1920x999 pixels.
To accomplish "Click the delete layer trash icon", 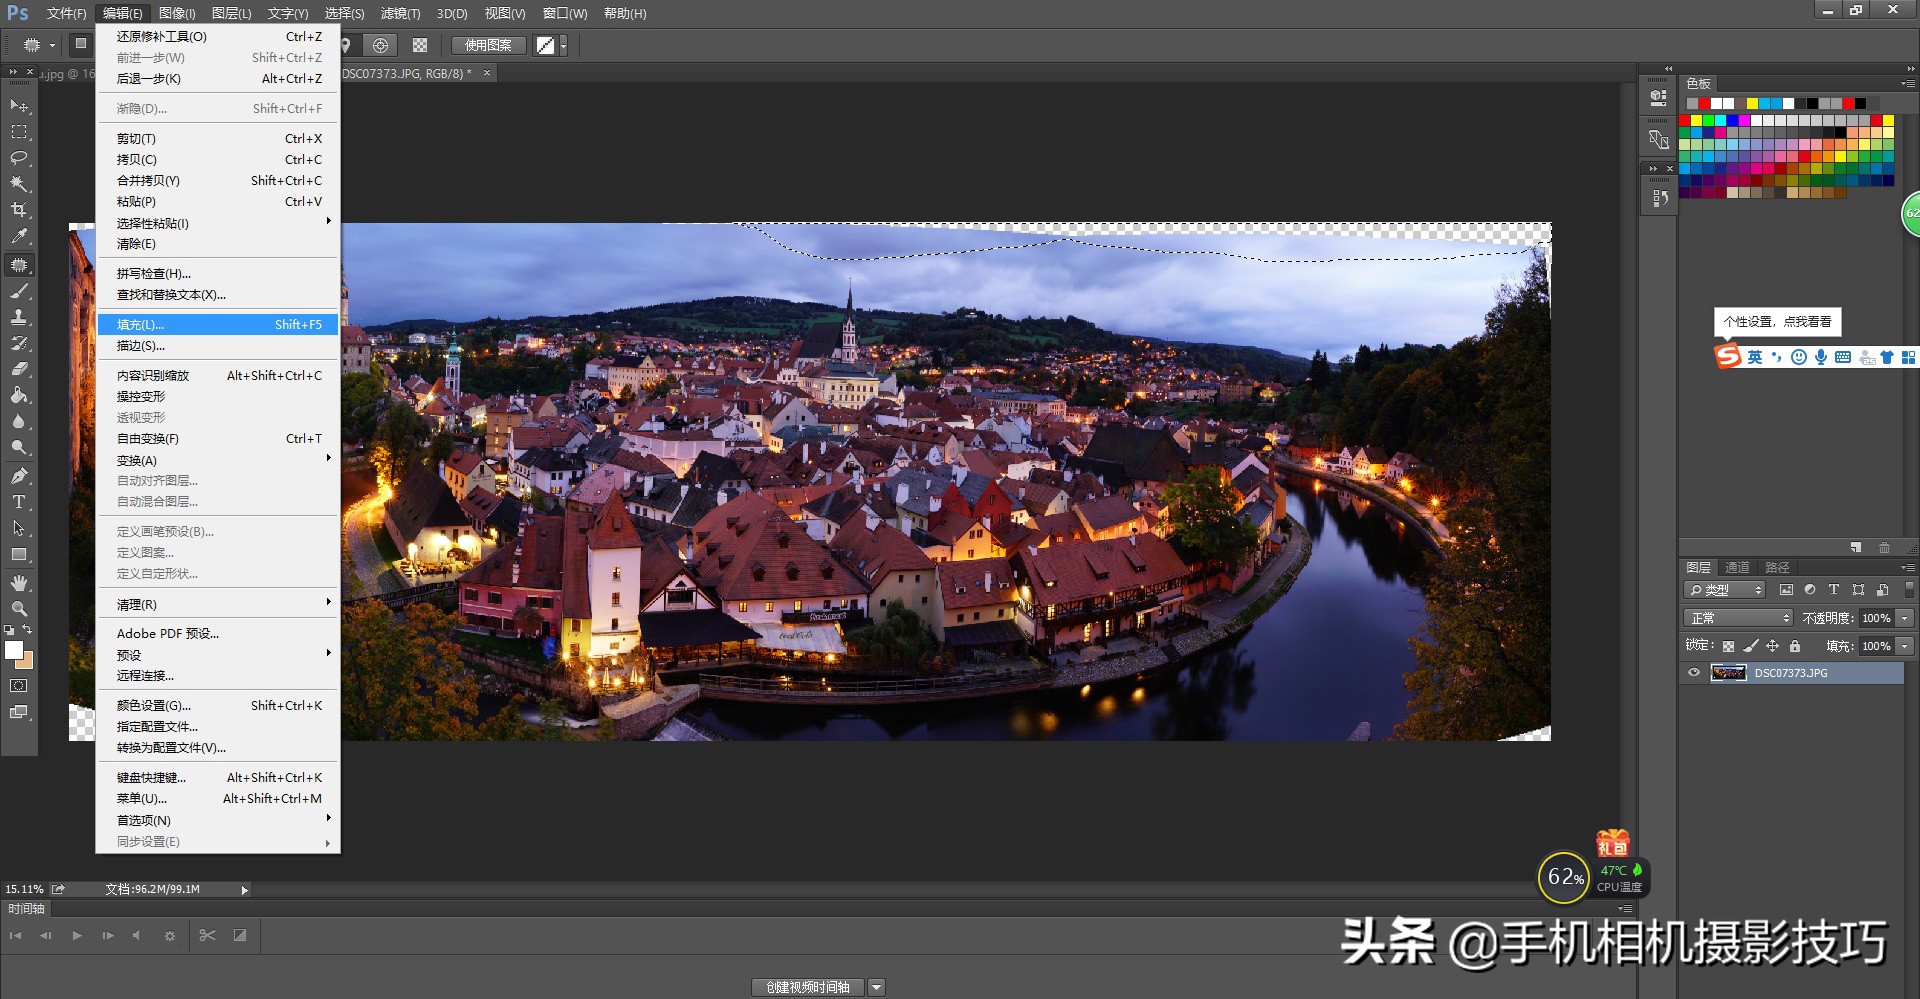I will [1884, 548].
